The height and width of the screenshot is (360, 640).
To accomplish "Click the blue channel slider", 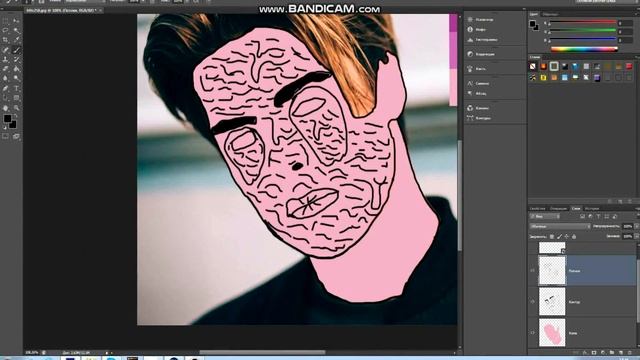I will (x=583, y=40).
